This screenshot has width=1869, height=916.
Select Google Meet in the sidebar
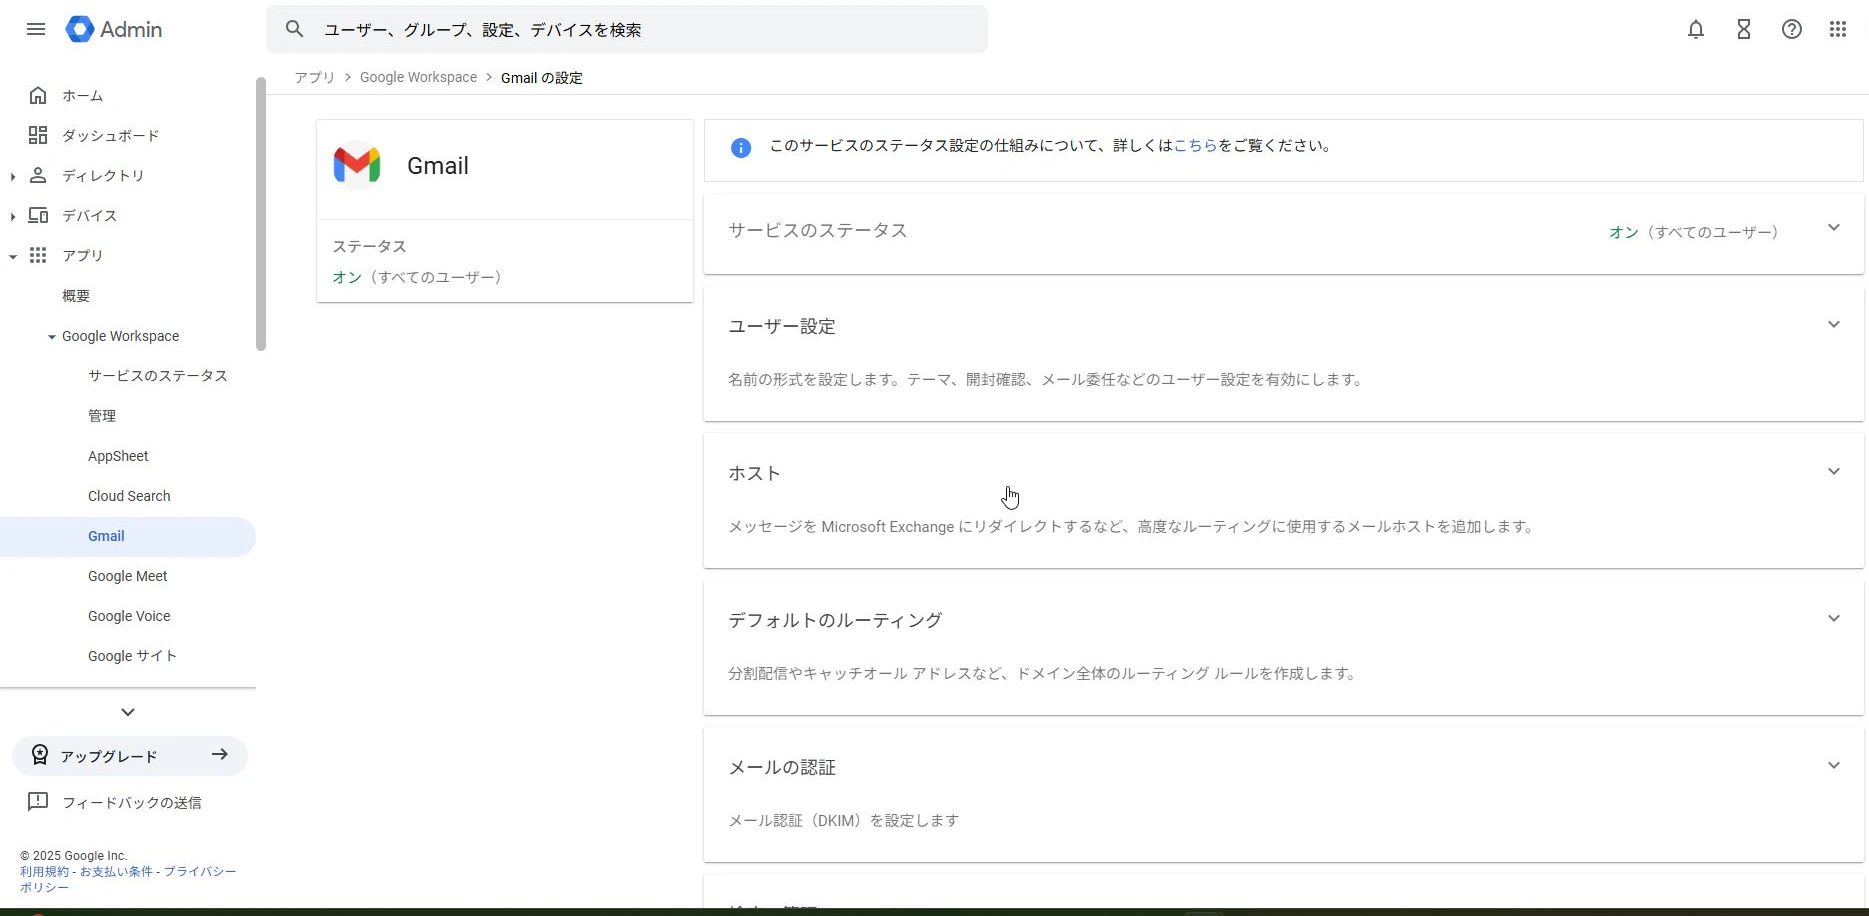pyautogui.click(x=127, y=576)
